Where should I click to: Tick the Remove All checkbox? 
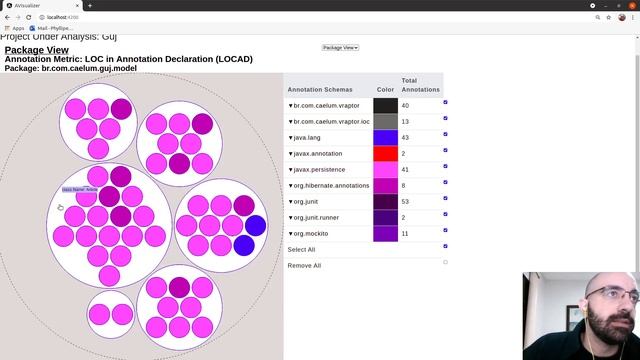tap(445, 262)
